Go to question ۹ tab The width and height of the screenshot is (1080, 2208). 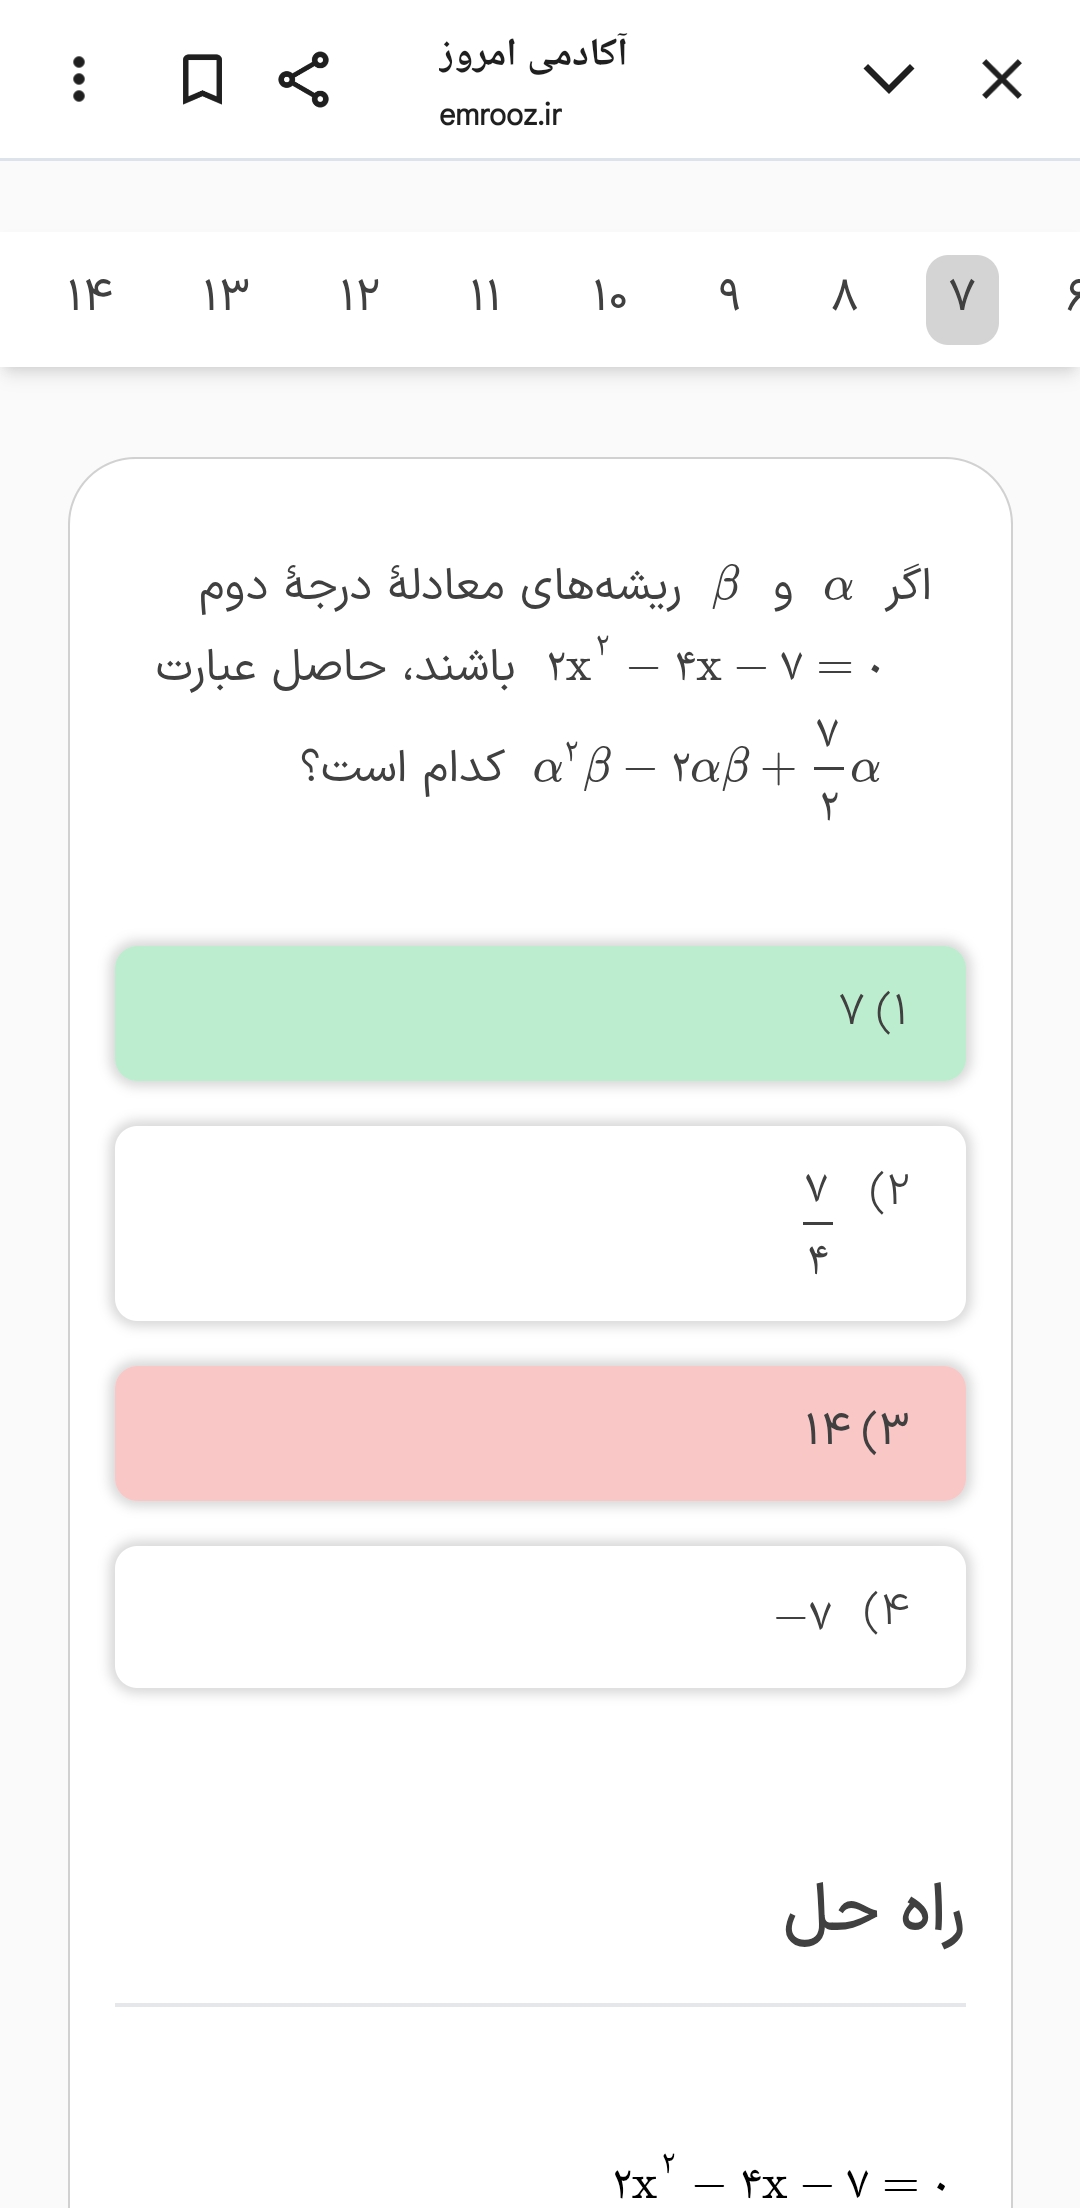click(x=729, y=297)
